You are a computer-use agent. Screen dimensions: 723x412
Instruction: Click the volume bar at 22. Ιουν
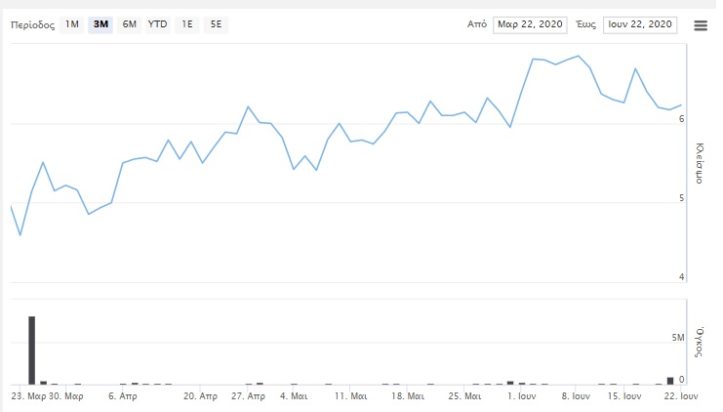coord(670,380)
